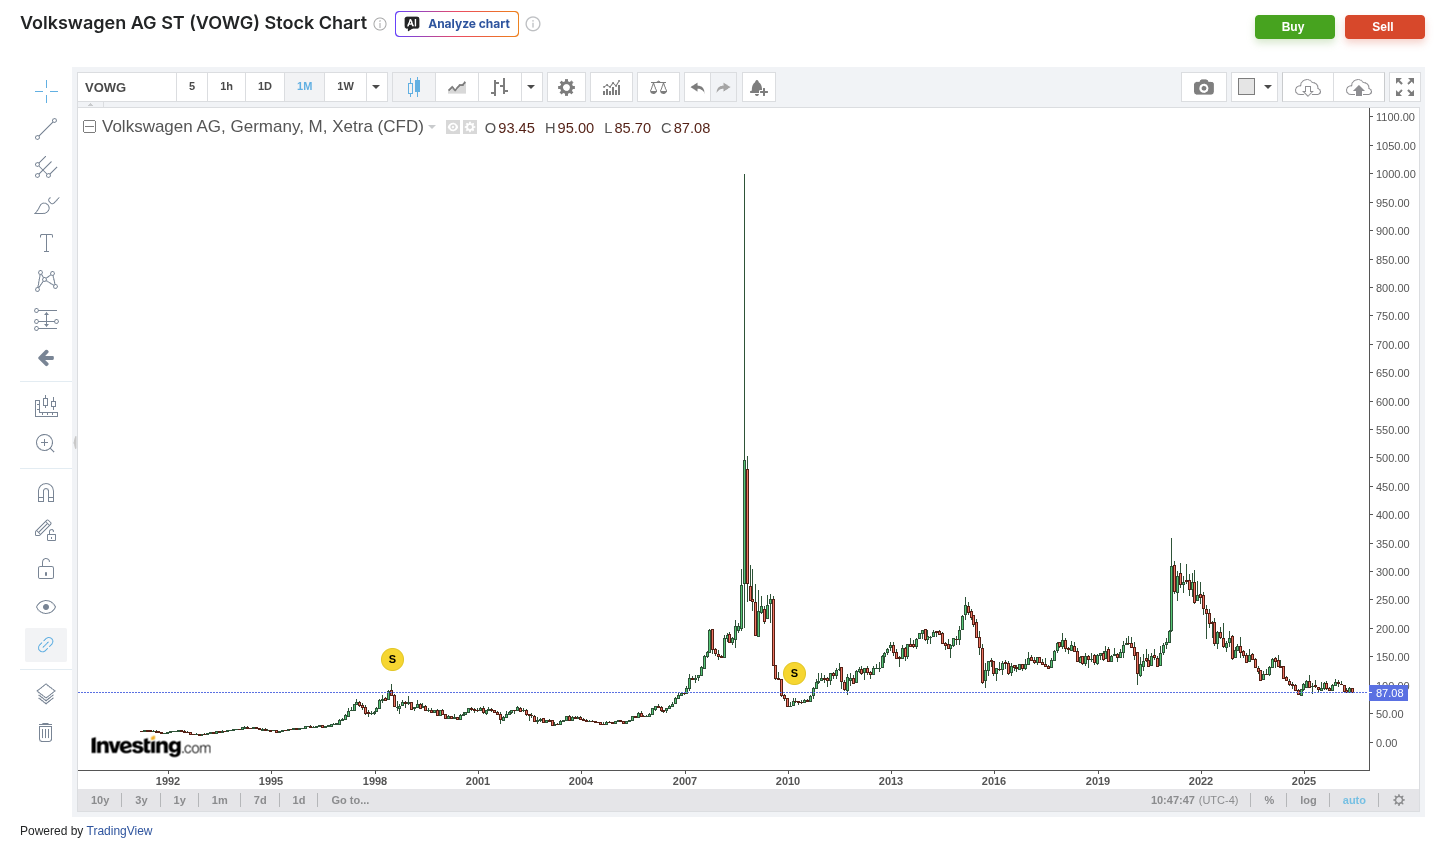Select the 1W interval
Viewport: 1437px width, 853px height.
[345, 87]
